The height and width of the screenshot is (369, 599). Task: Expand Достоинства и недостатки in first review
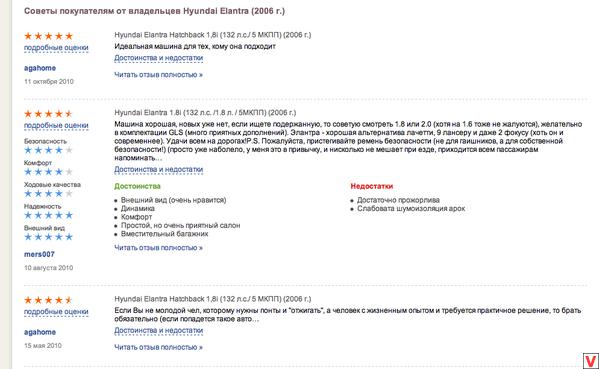(159, 58)
